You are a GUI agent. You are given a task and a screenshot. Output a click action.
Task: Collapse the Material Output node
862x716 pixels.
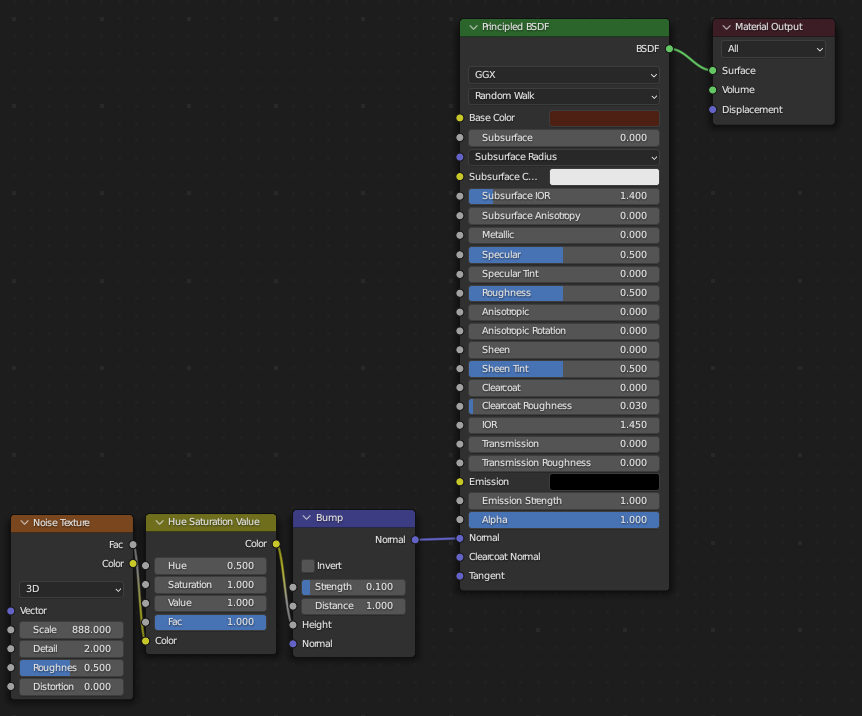726,27
